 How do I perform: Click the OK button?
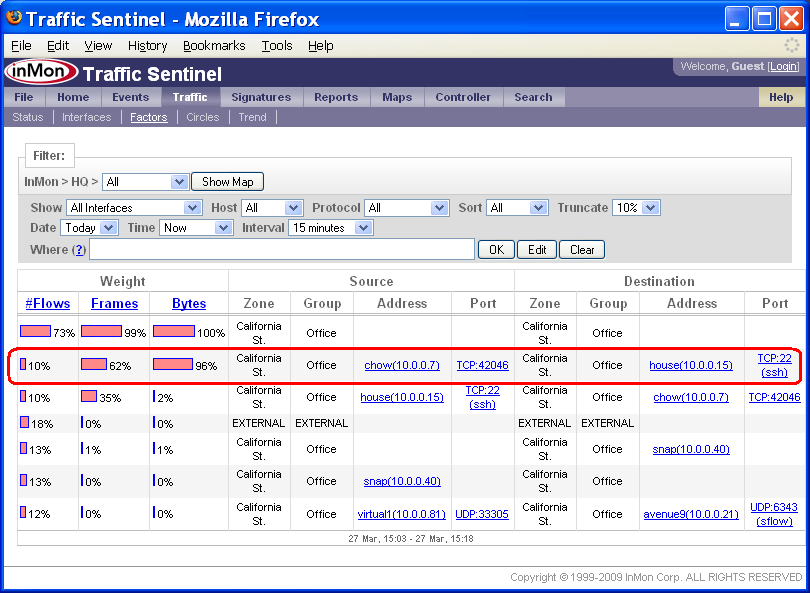[496, 250]
